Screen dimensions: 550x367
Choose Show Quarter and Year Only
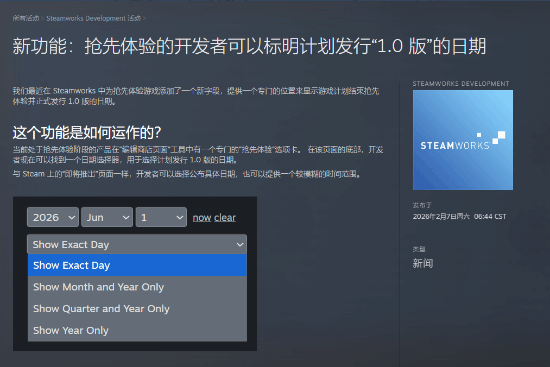[x=137, y=309]
